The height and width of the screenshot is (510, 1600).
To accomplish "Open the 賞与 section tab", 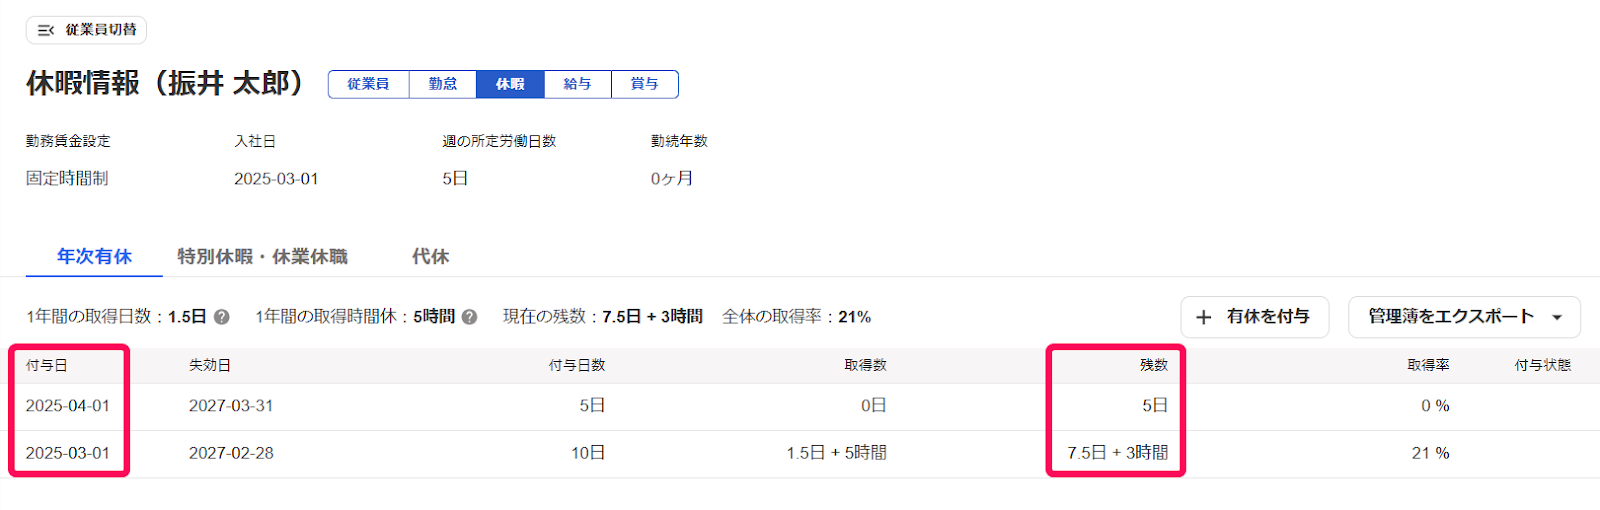I will pyautogui.click(x=645, y=84).
